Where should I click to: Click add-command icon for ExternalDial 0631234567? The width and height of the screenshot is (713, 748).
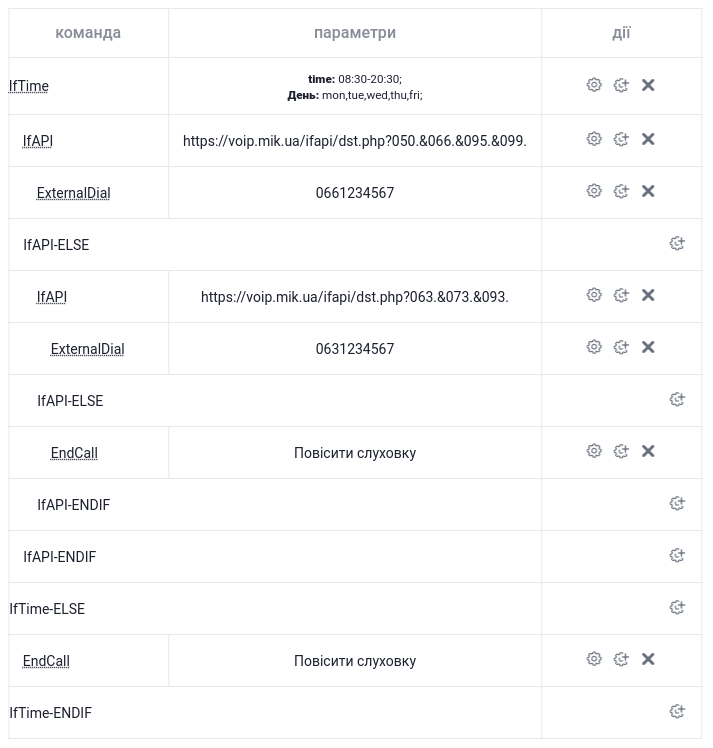coord(621,347)
